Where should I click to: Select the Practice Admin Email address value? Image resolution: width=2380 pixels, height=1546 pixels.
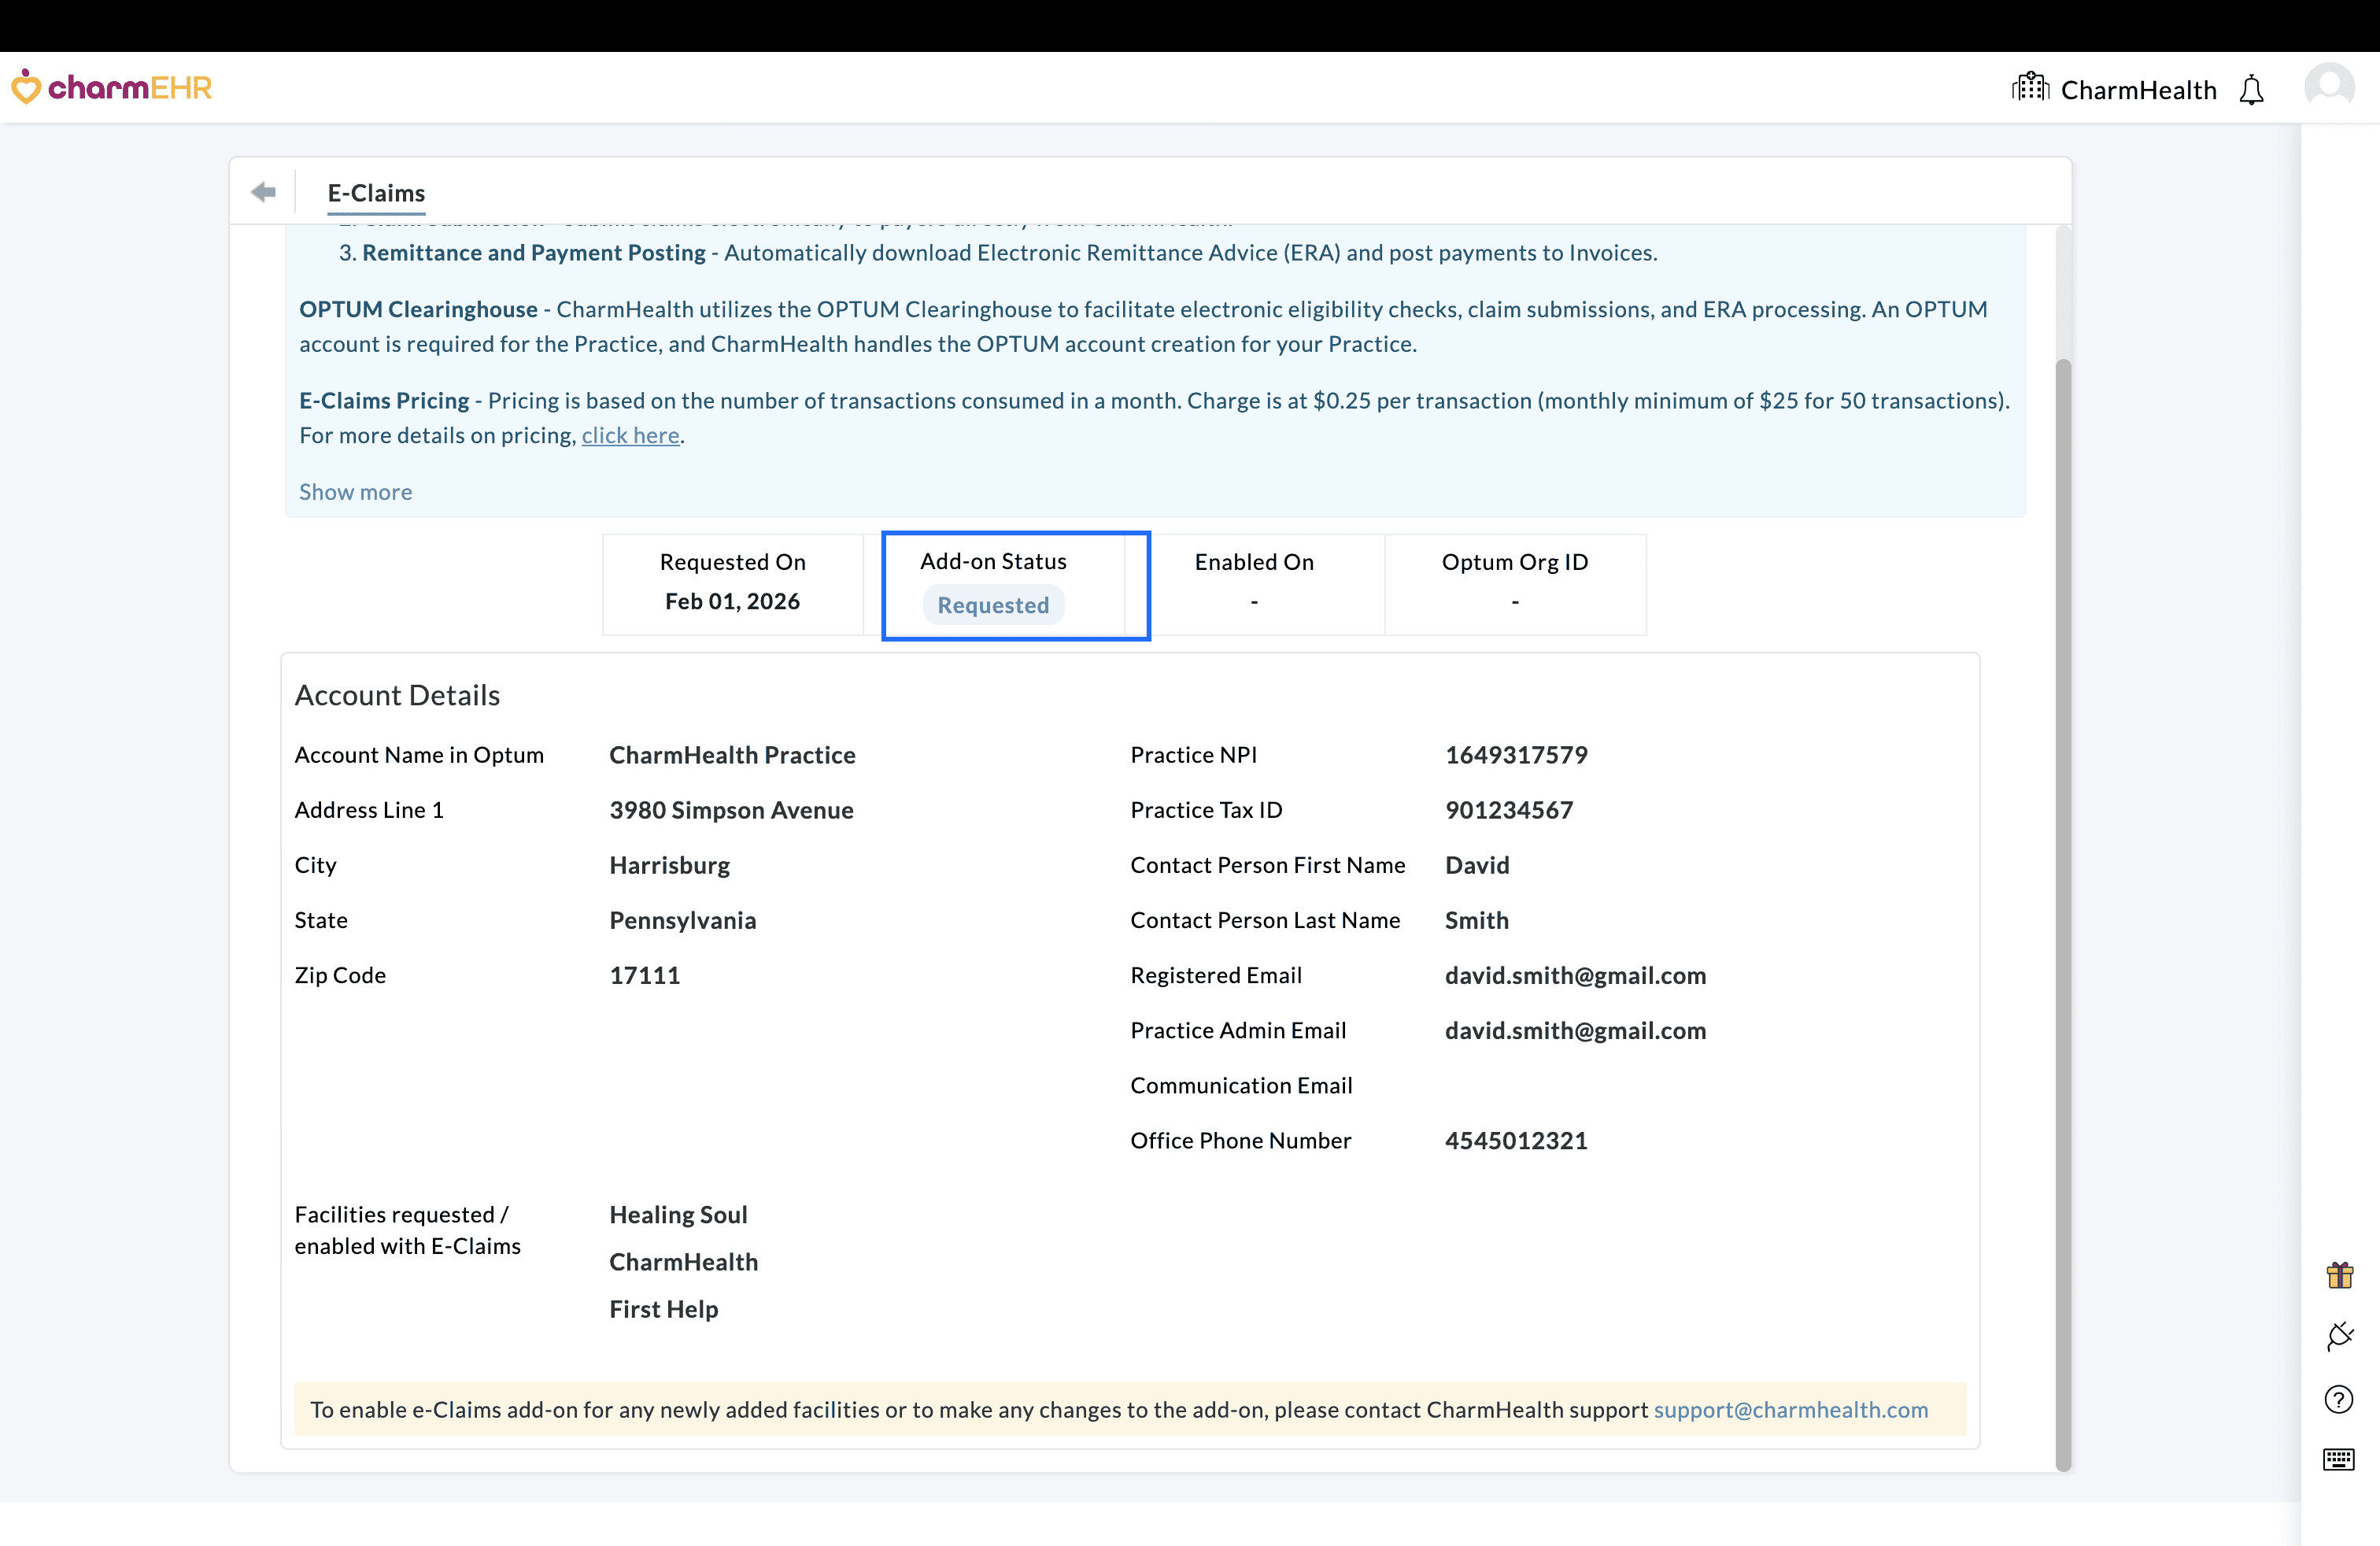(1575, 1030)
